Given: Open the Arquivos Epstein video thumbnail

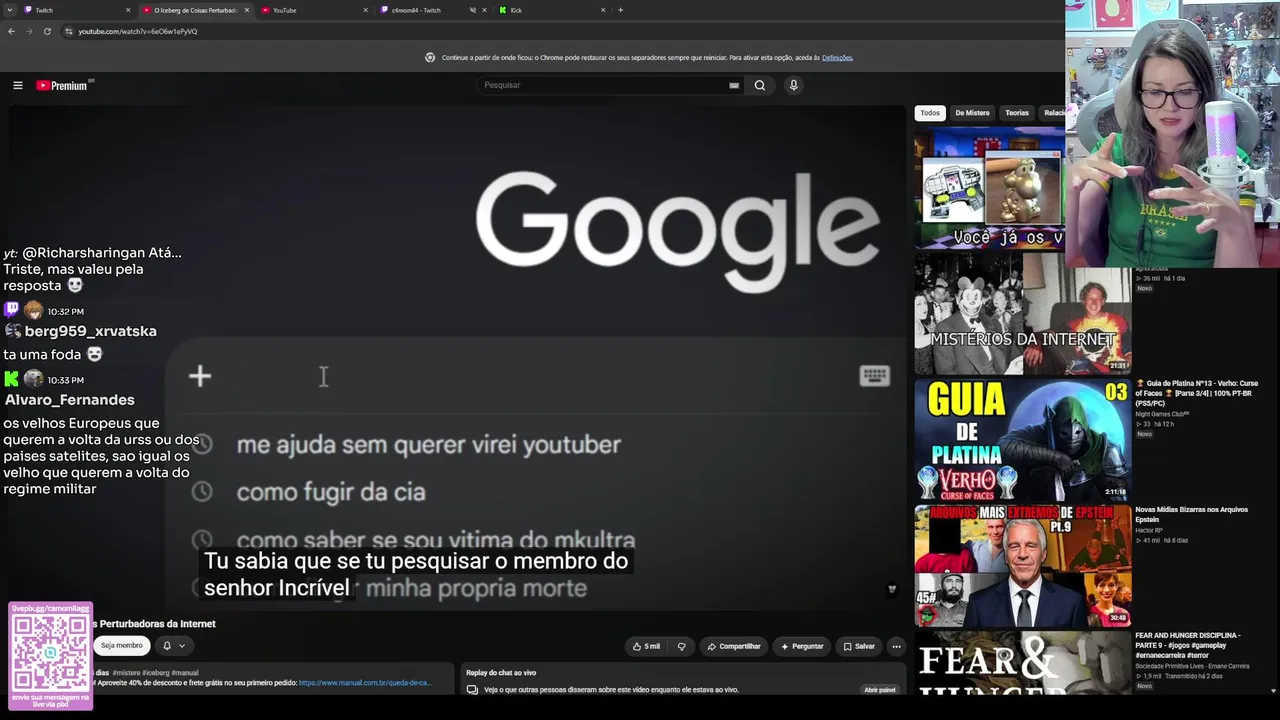Looking at the screenshot, I should tap(1022, 565).
